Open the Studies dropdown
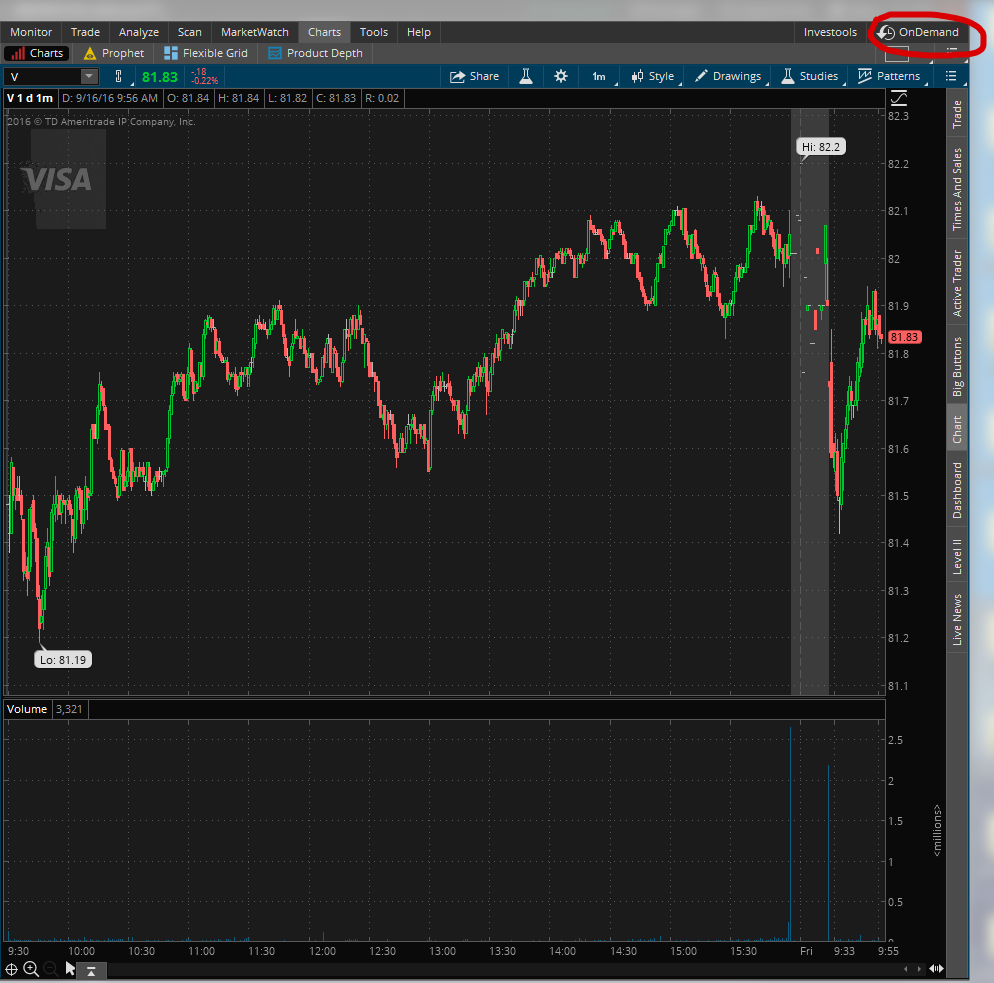The image size is (994, 983). pos(811,77)
